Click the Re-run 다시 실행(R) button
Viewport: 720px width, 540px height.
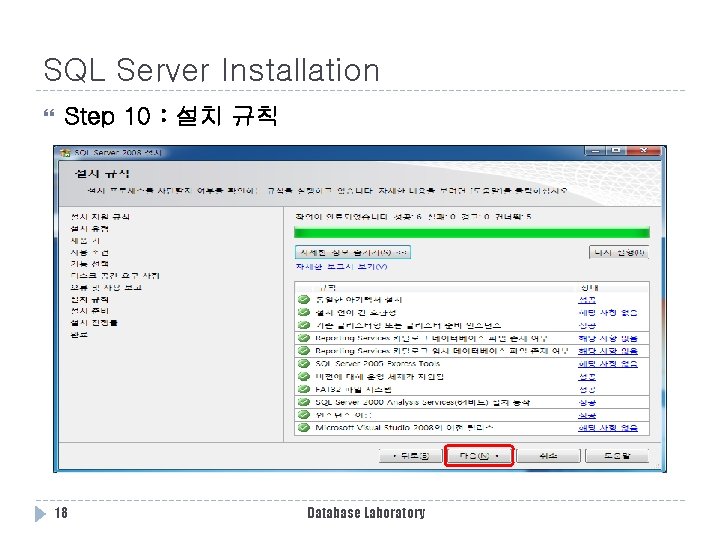pos(619,252)
